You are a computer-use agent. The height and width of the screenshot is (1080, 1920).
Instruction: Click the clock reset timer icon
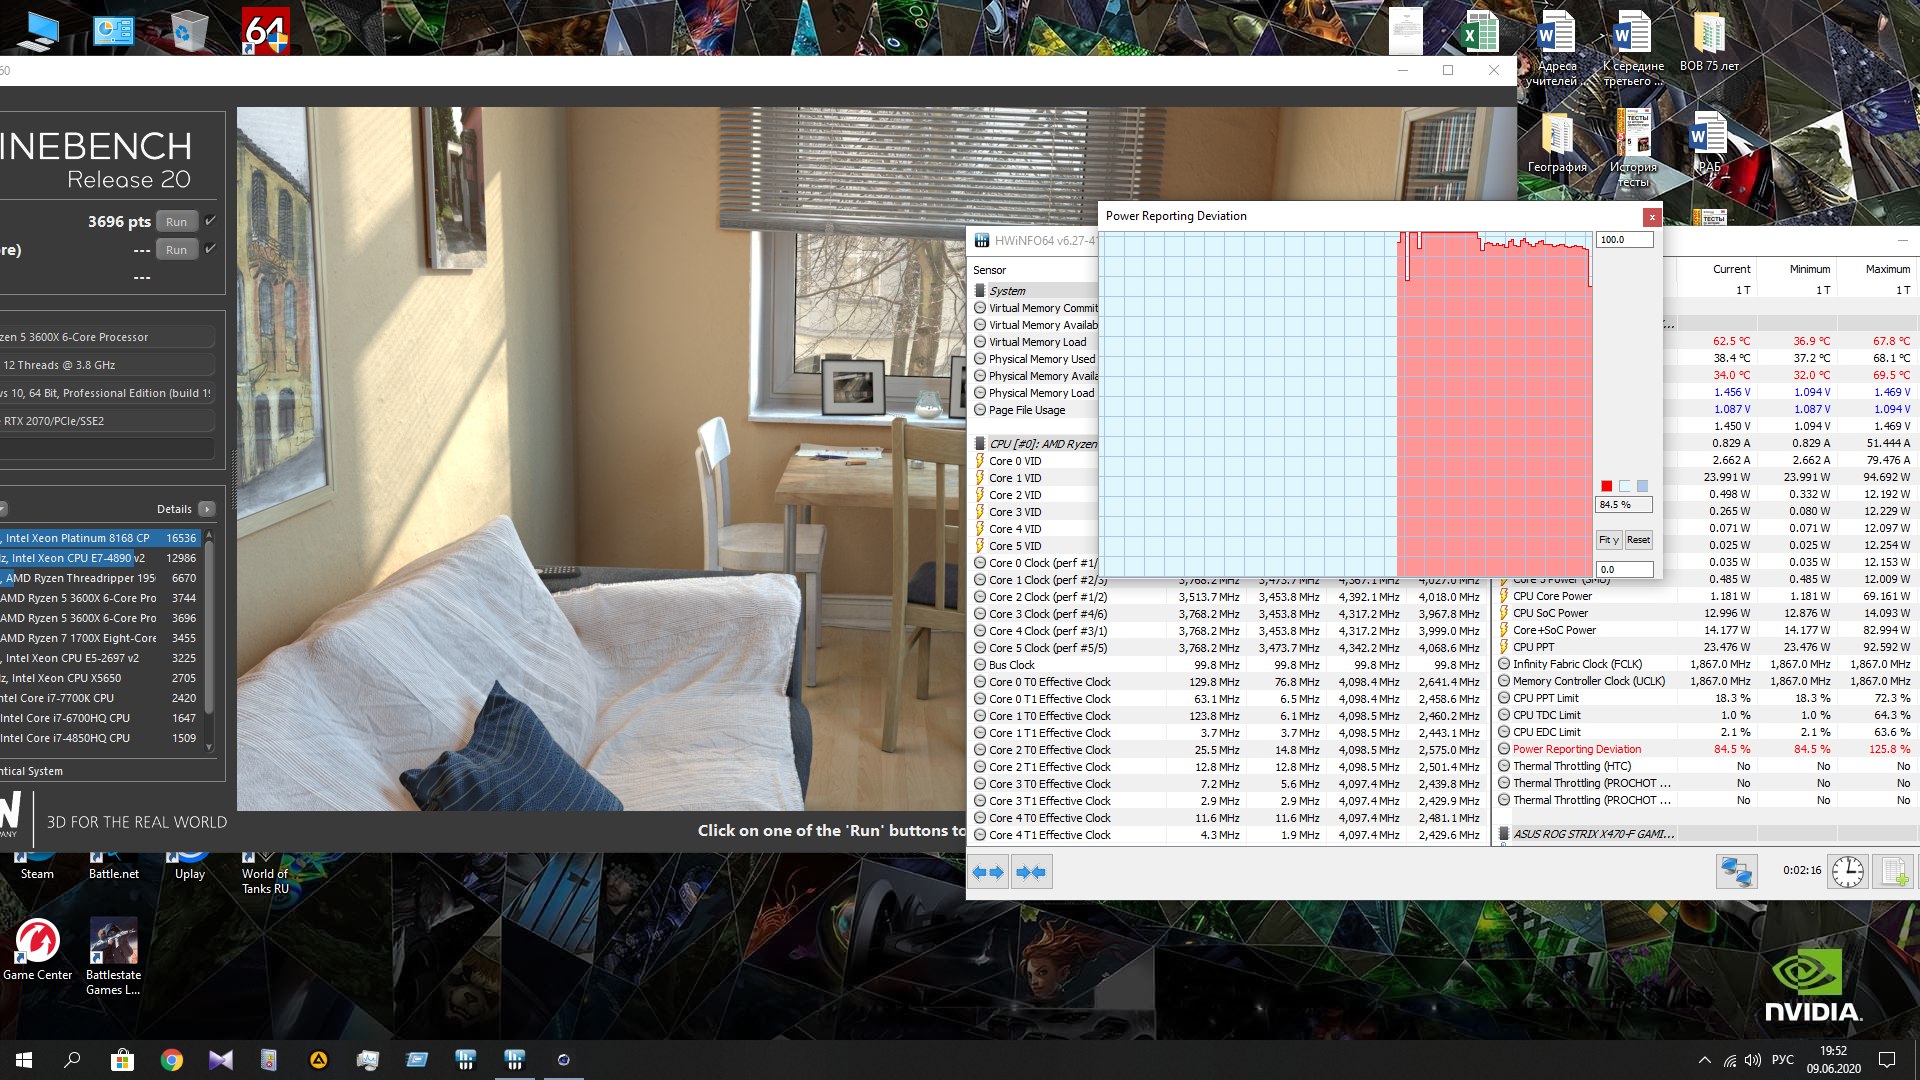[x=1847, y=872]
